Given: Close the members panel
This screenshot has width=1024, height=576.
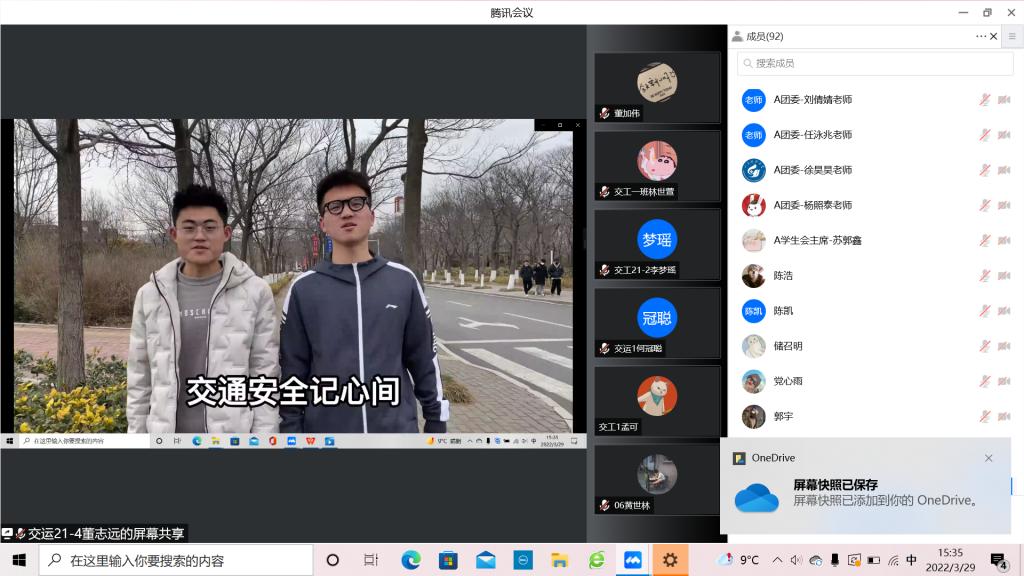Looking at the screenshot, I should coord(993,36).
